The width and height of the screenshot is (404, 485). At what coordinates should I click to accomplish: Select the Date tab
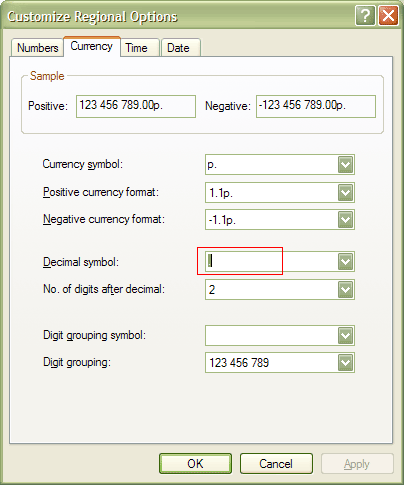coord(181,48)
